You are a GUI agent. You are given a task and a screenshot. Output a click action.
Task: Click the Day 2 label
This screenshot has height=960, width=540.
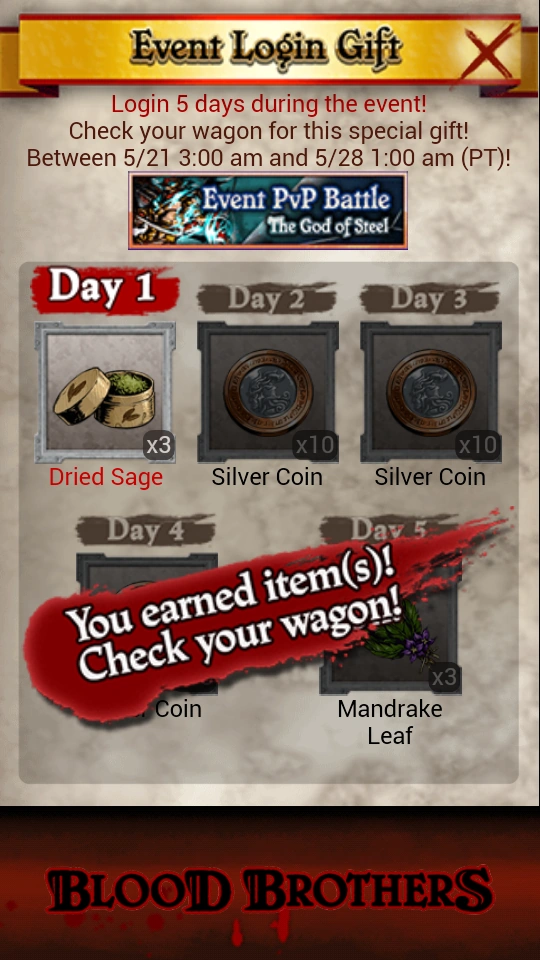tap(266, 299)
